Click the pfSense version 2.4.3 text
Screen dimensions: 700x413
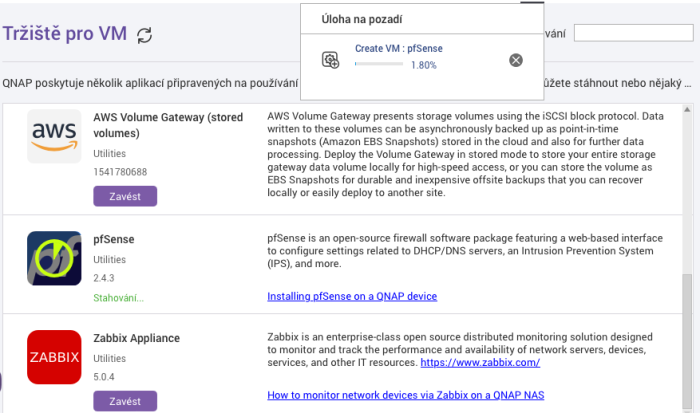(104, 278)
